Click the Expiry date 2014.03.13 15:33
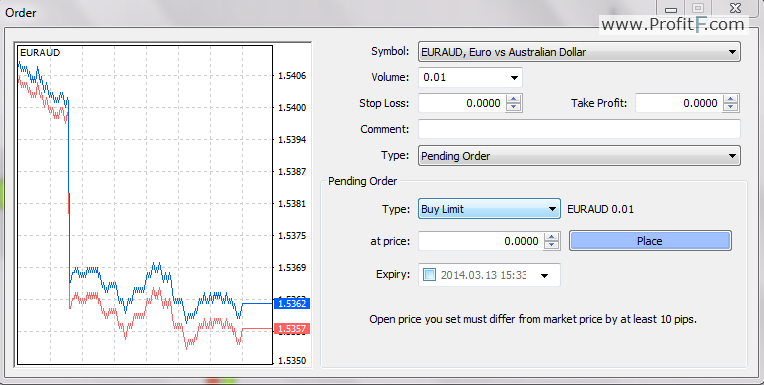This screenshot has width=764, height=385. (x=483, y=275)
